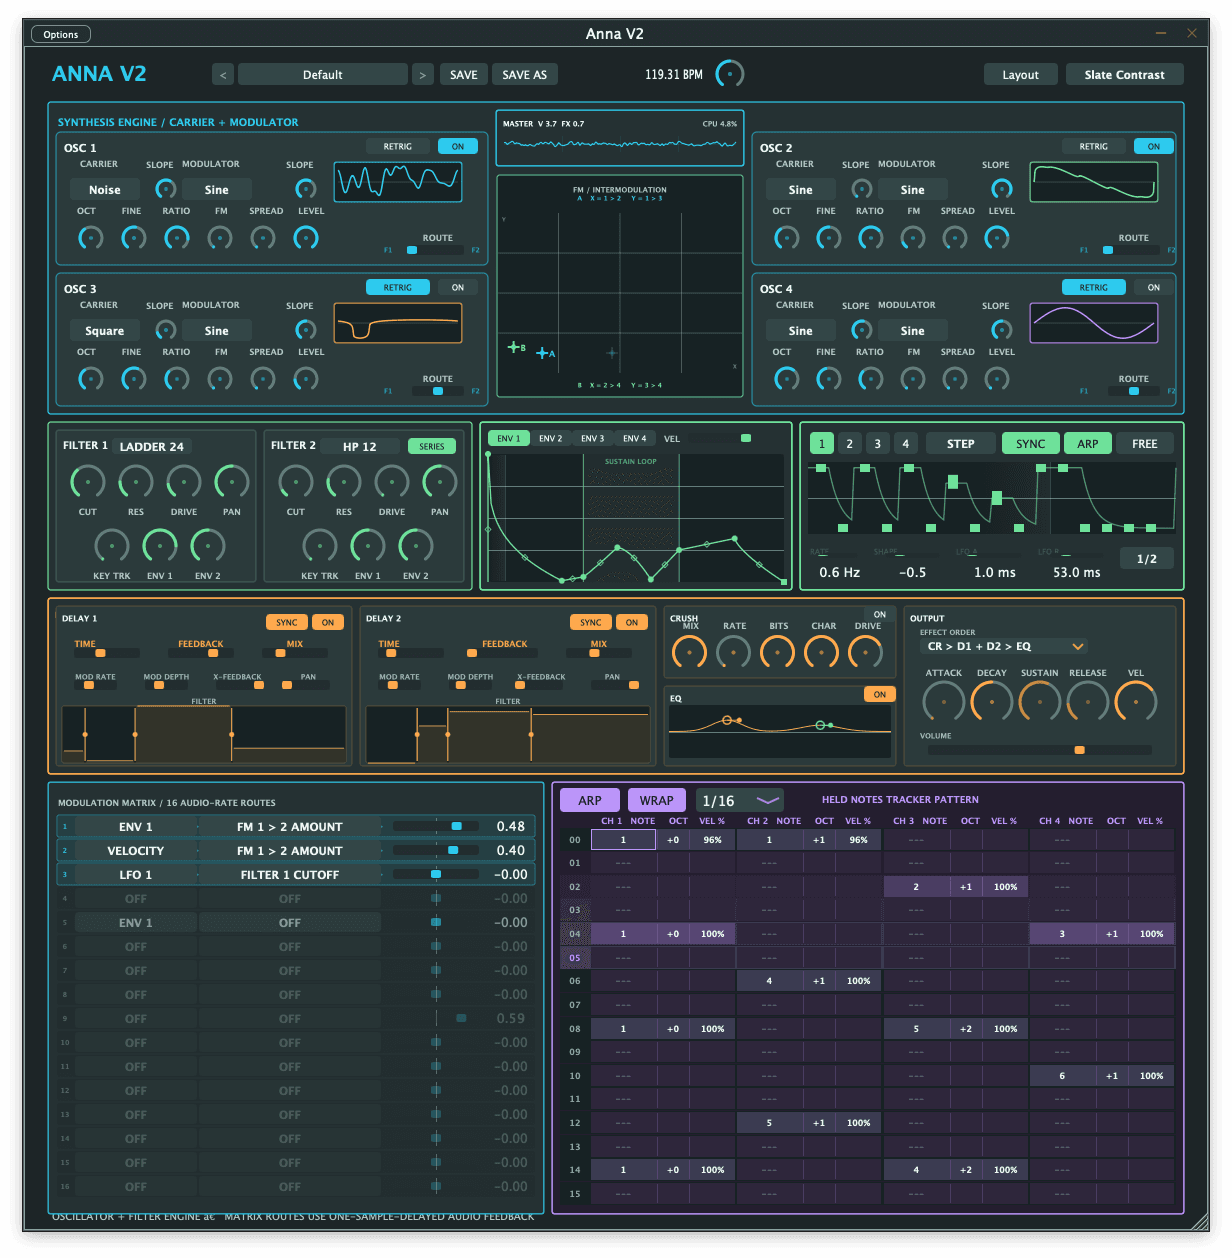The image size is (1232, 1258).
Task: Click the LFO STEP mode button
Action: (961, 443)
